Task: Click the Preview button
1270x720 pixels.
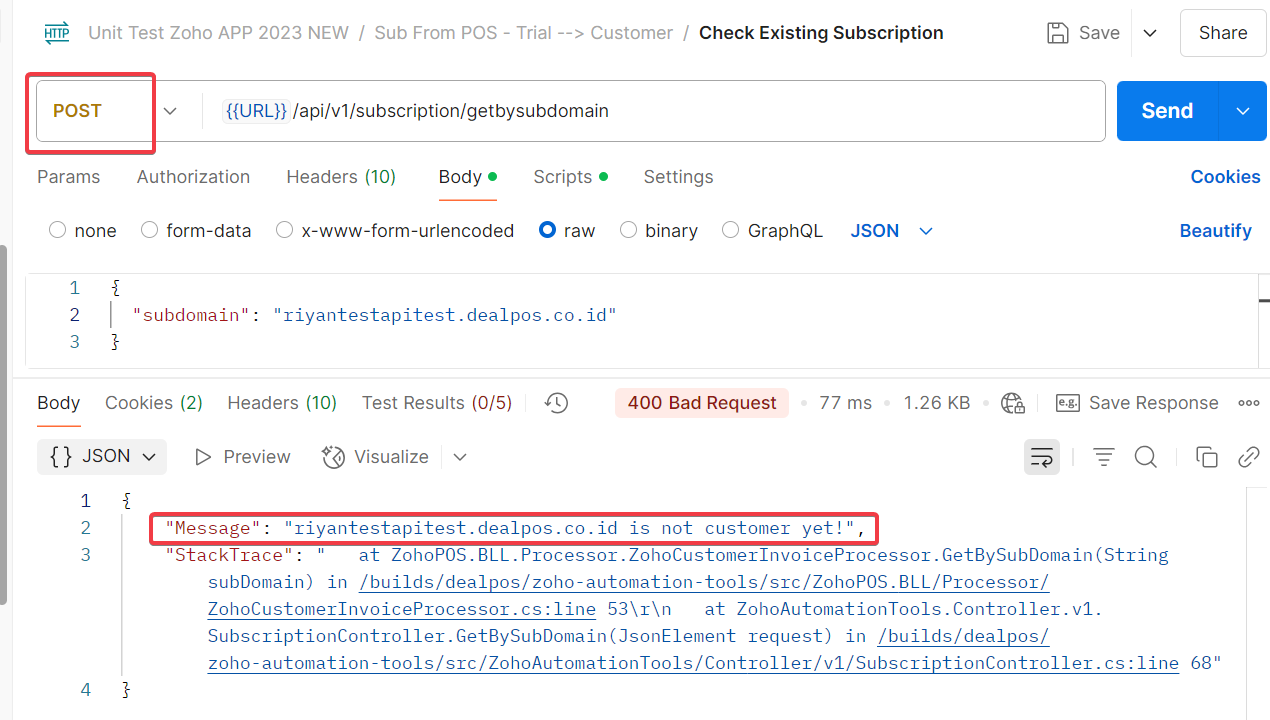Action: 243,457
